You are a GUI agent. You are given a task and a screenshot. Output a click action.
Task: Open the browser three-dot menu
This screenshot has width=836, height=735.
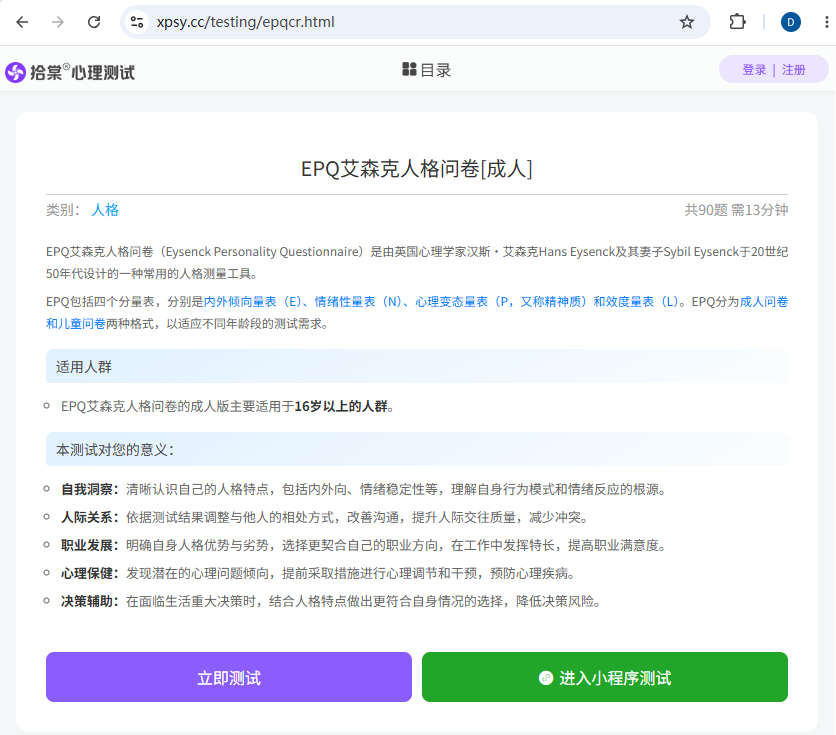[x=826, y=22]
